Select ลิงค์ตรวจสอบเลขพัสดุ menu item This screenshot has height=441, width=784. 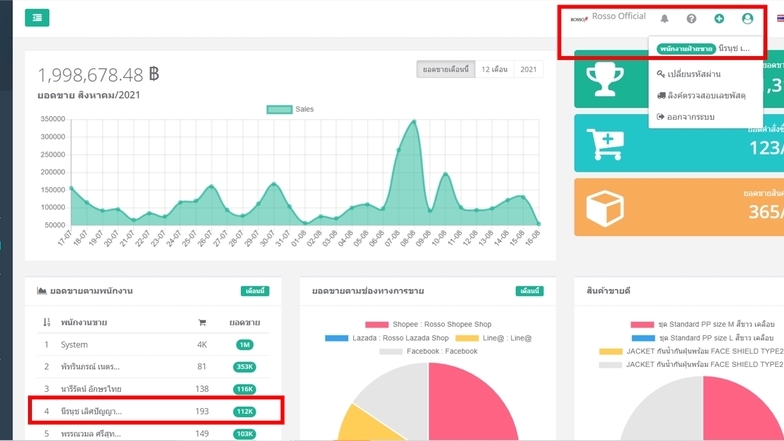pos(701,95)
